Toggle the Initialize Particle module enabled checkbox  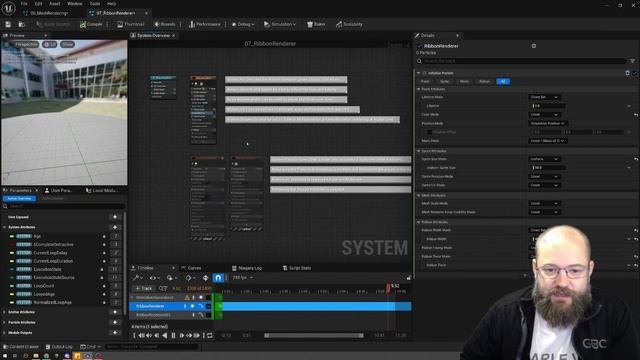(635, 73)
